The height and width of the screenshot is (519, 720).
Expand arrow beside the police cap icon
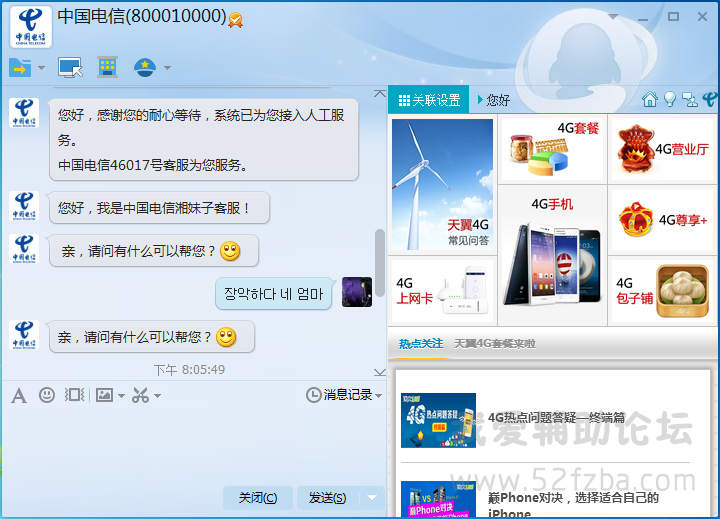click(168, 68)
